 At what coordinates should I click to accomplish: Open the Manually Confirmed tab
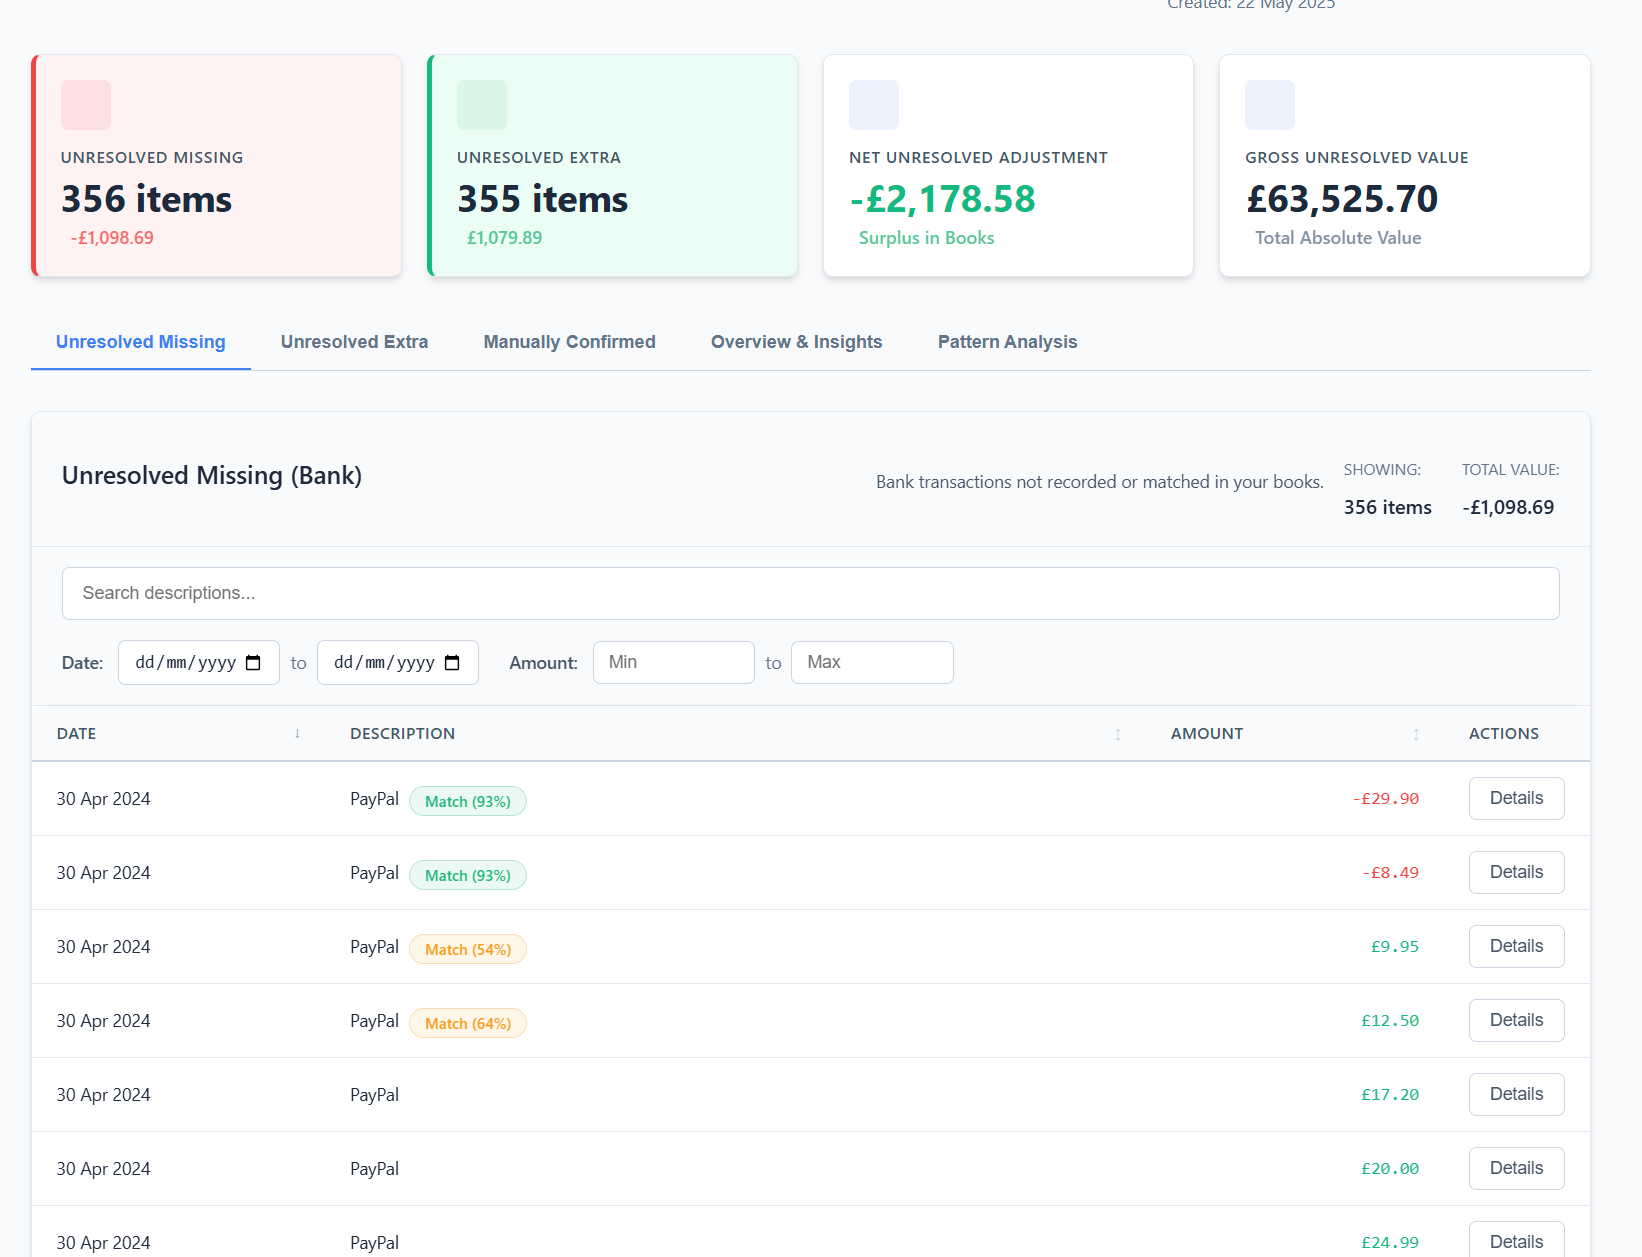point(569,342)
